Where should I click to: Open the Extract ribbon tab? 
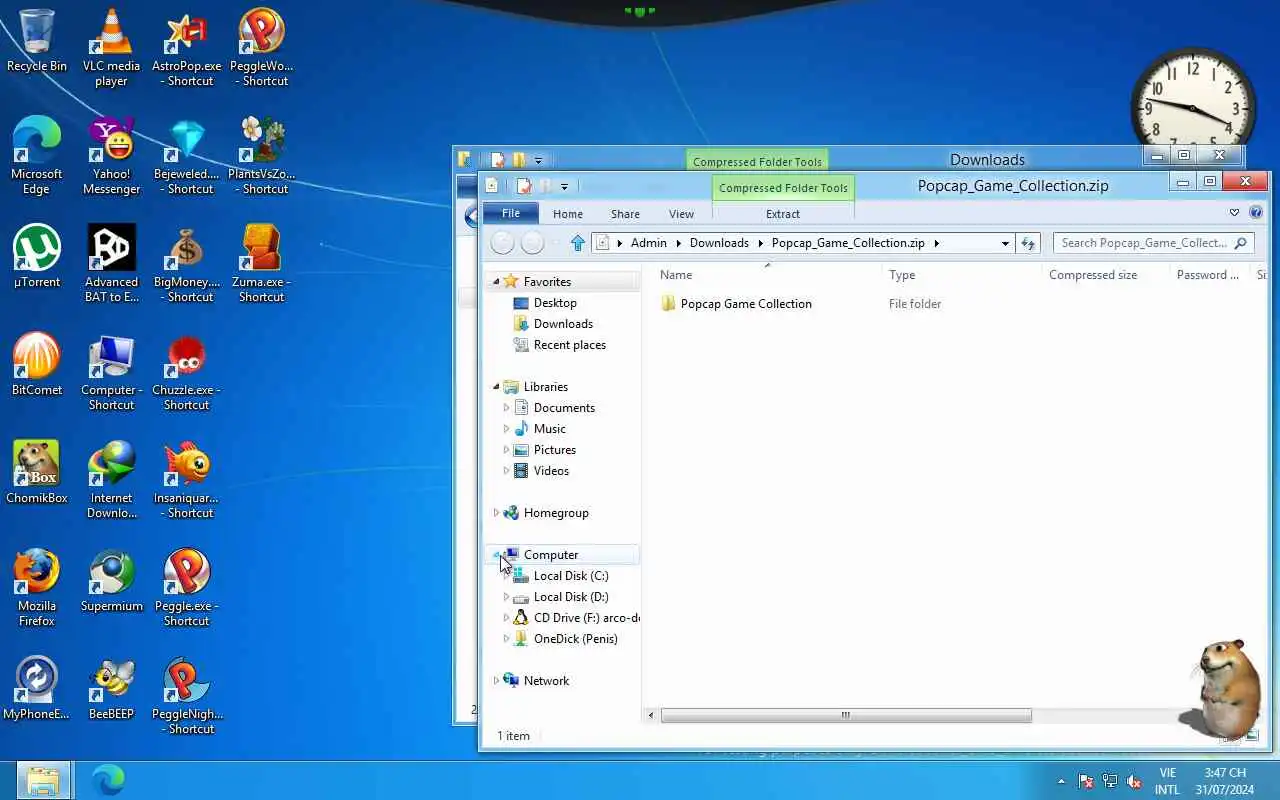coord(783,214)
